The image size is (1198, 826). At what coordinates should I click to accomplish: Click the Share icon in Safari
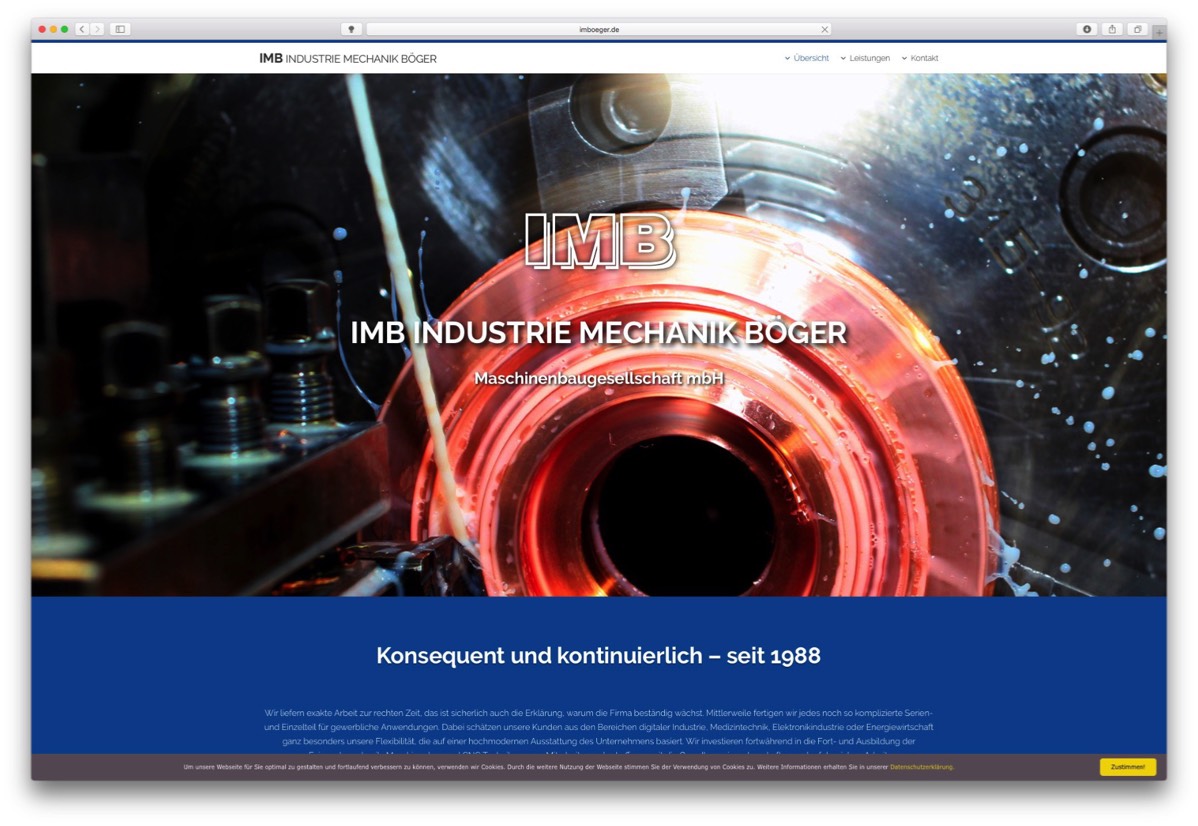coord(1112,30)
